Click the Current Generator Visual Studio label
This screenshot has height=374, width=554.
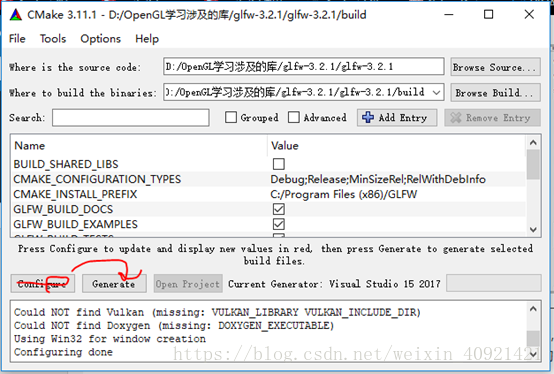(334, 284)
